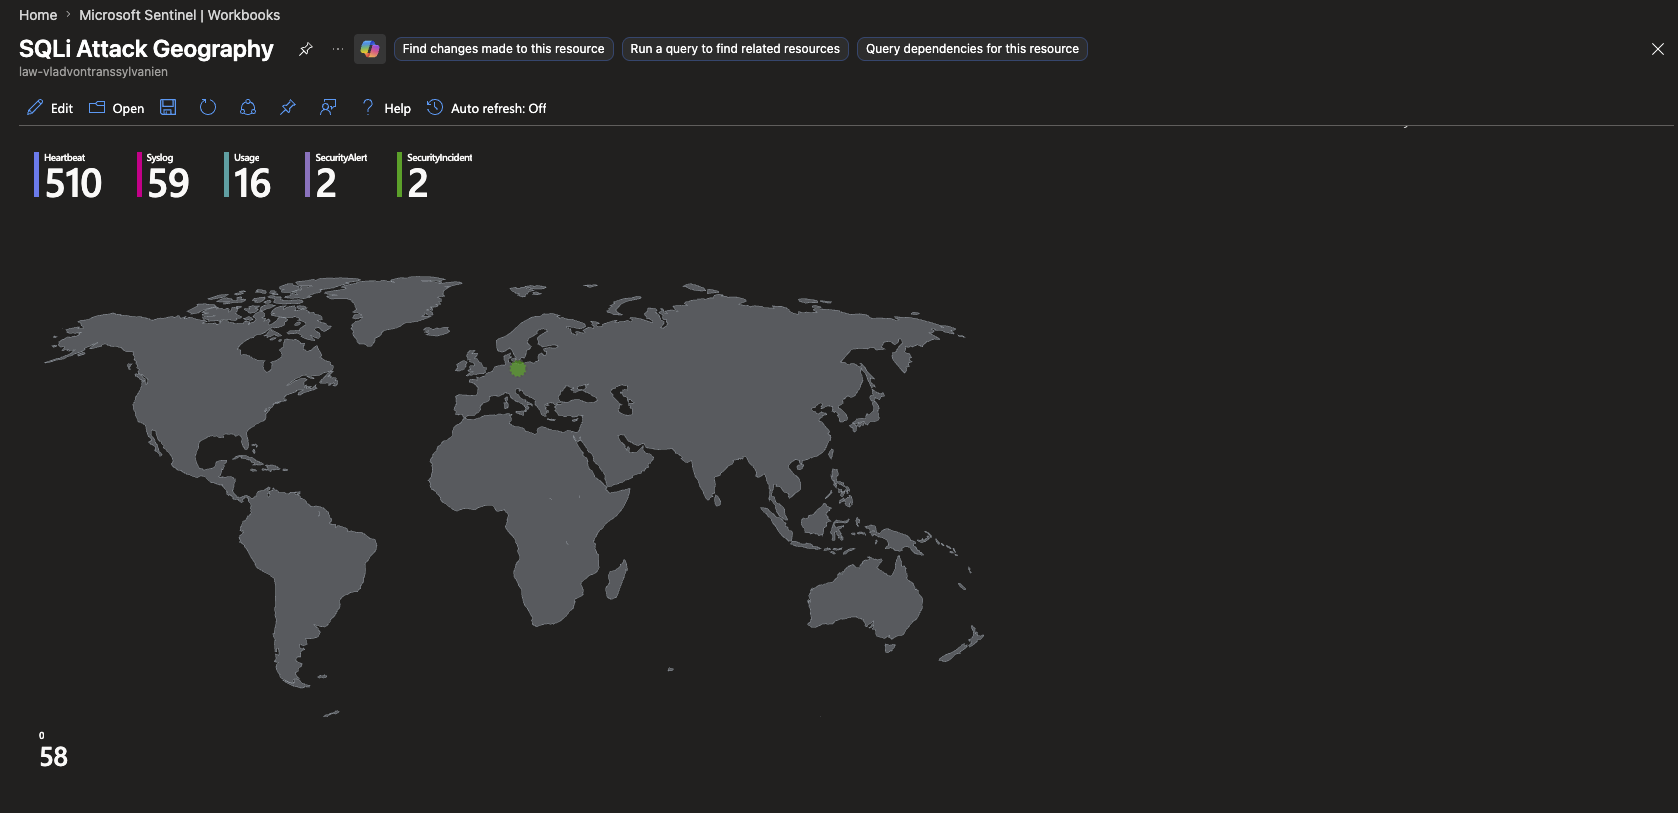Viewport: 1678px width, 813px height.
Task: Click the SQLi Attack Geography title
Action: tap(146, 49)
